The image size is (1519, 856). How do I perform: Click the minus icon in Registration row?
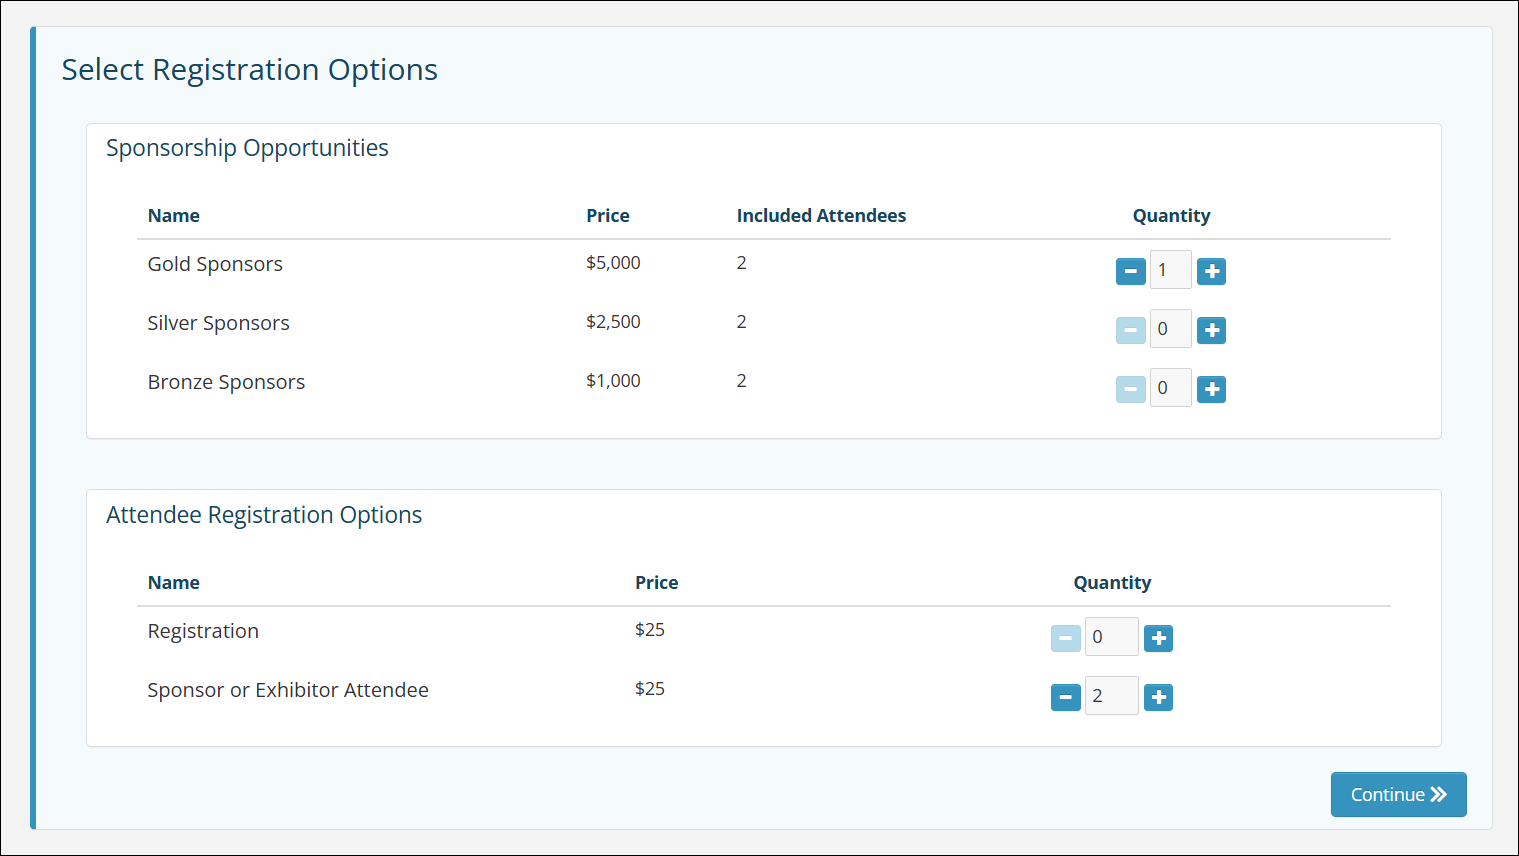point(1065,638)
